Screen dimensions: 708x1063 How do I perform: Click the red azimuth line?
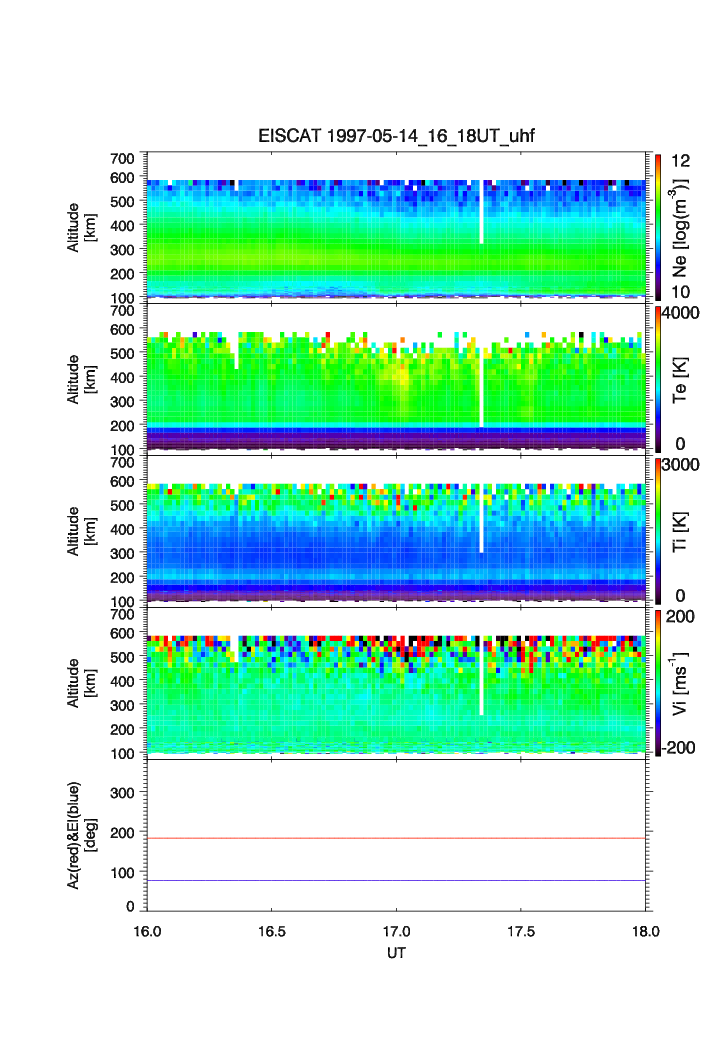pos(396,839)
